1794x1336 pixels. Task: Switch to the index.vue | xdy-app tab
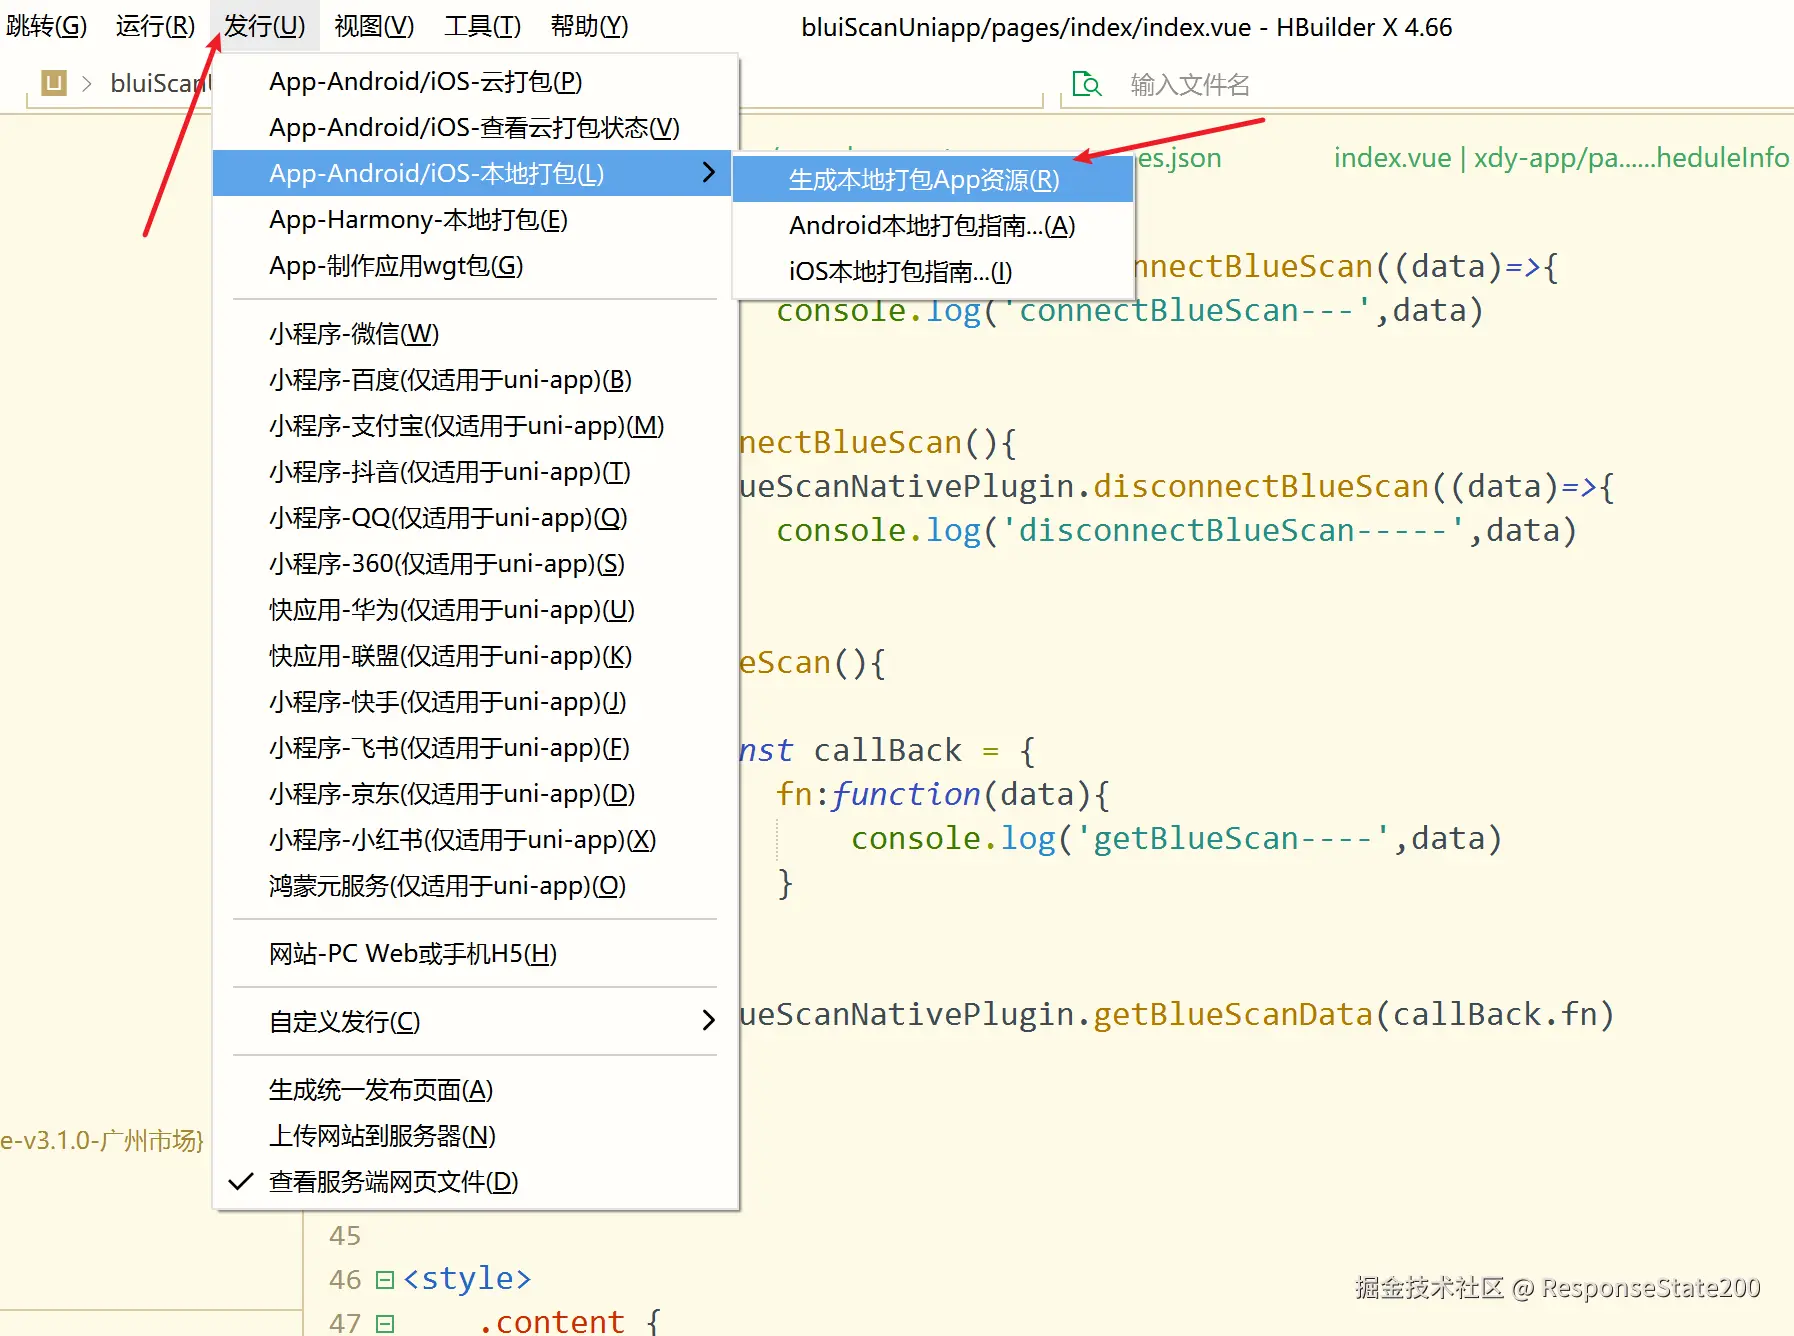click(1561, 158)
